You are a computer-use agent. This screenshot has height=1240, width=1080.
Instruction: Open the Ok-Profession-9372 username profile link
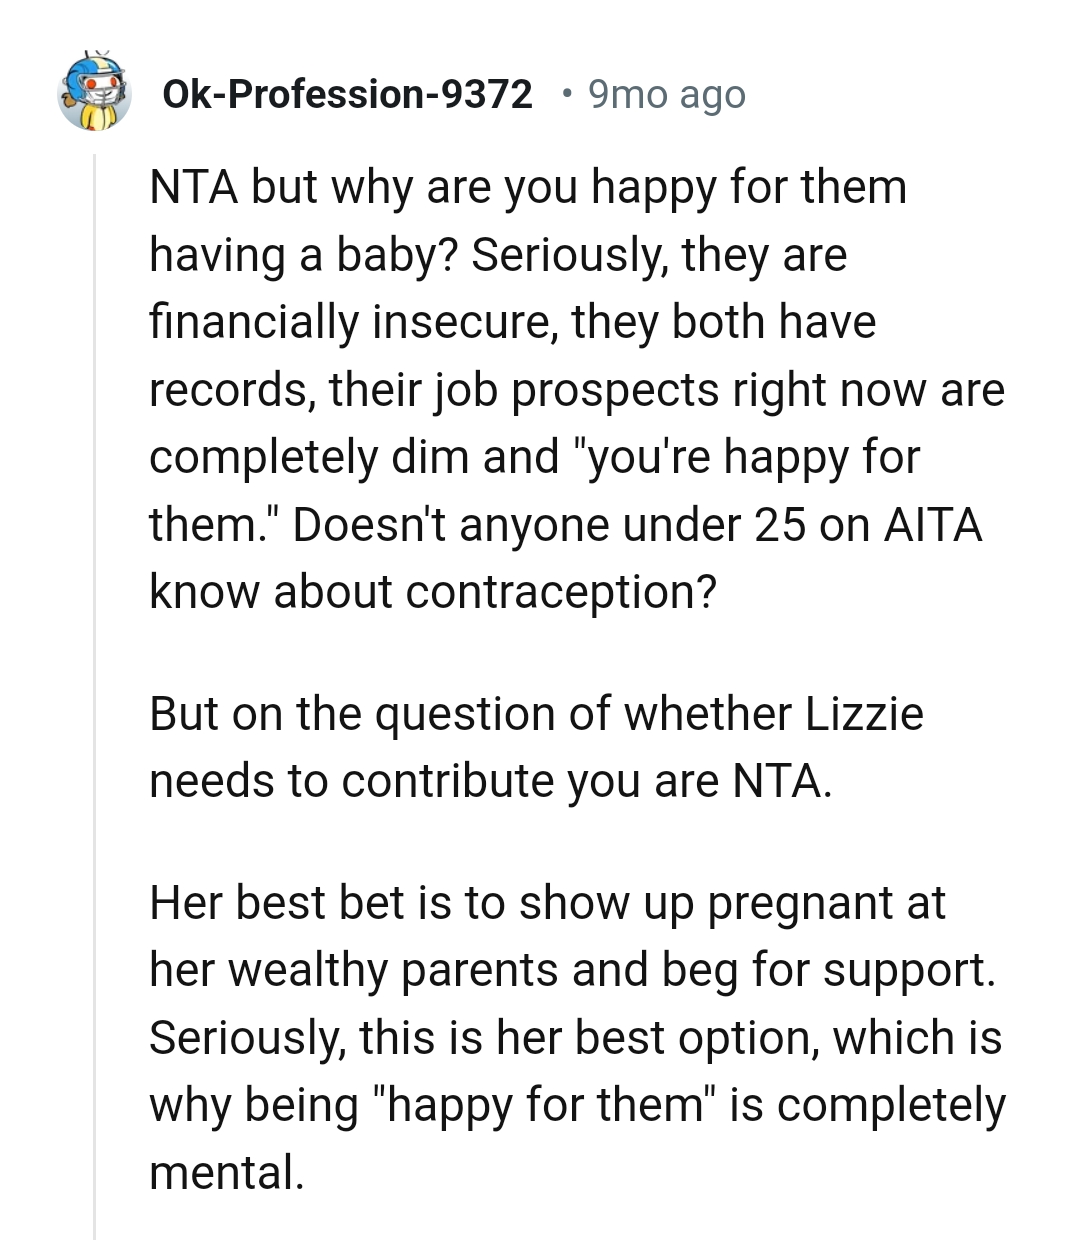pyautogui.click(x=347, y=94)
